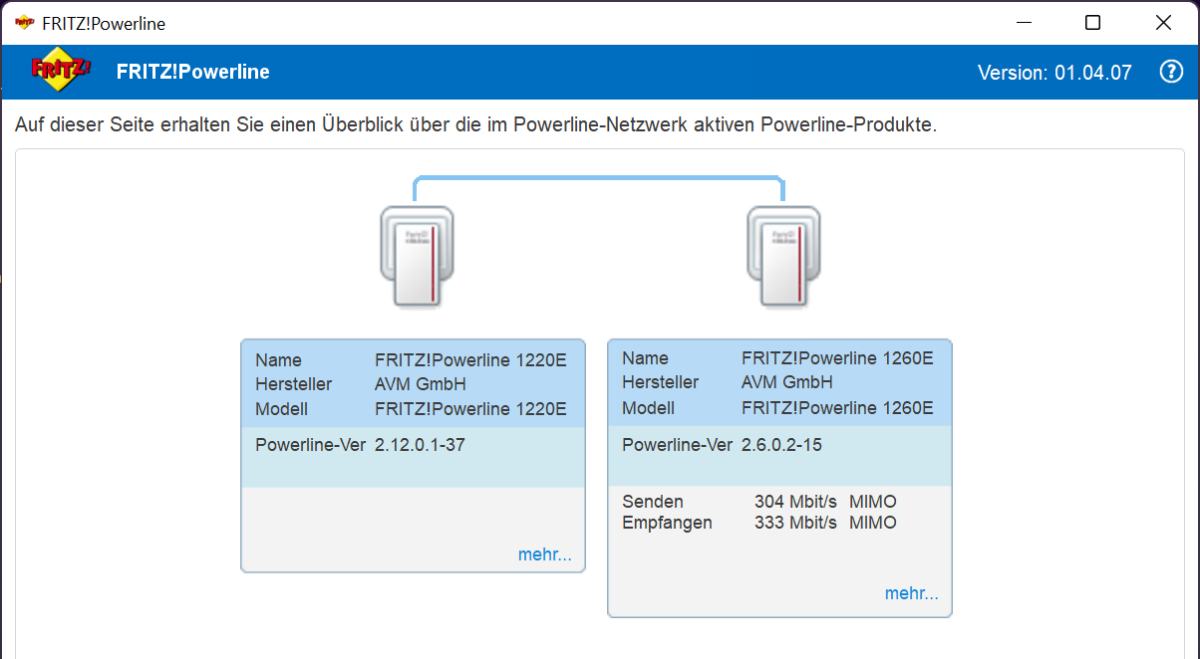Click Modell value FRITZ!Powerline 1220E
The image size is (1200, 659).
point(471,409)
